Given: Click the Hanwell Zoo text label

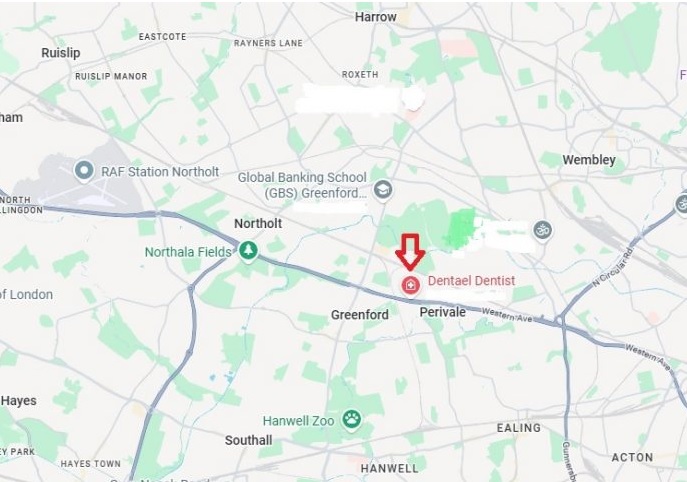Looking at the screenshot, I should pos(298,421).
